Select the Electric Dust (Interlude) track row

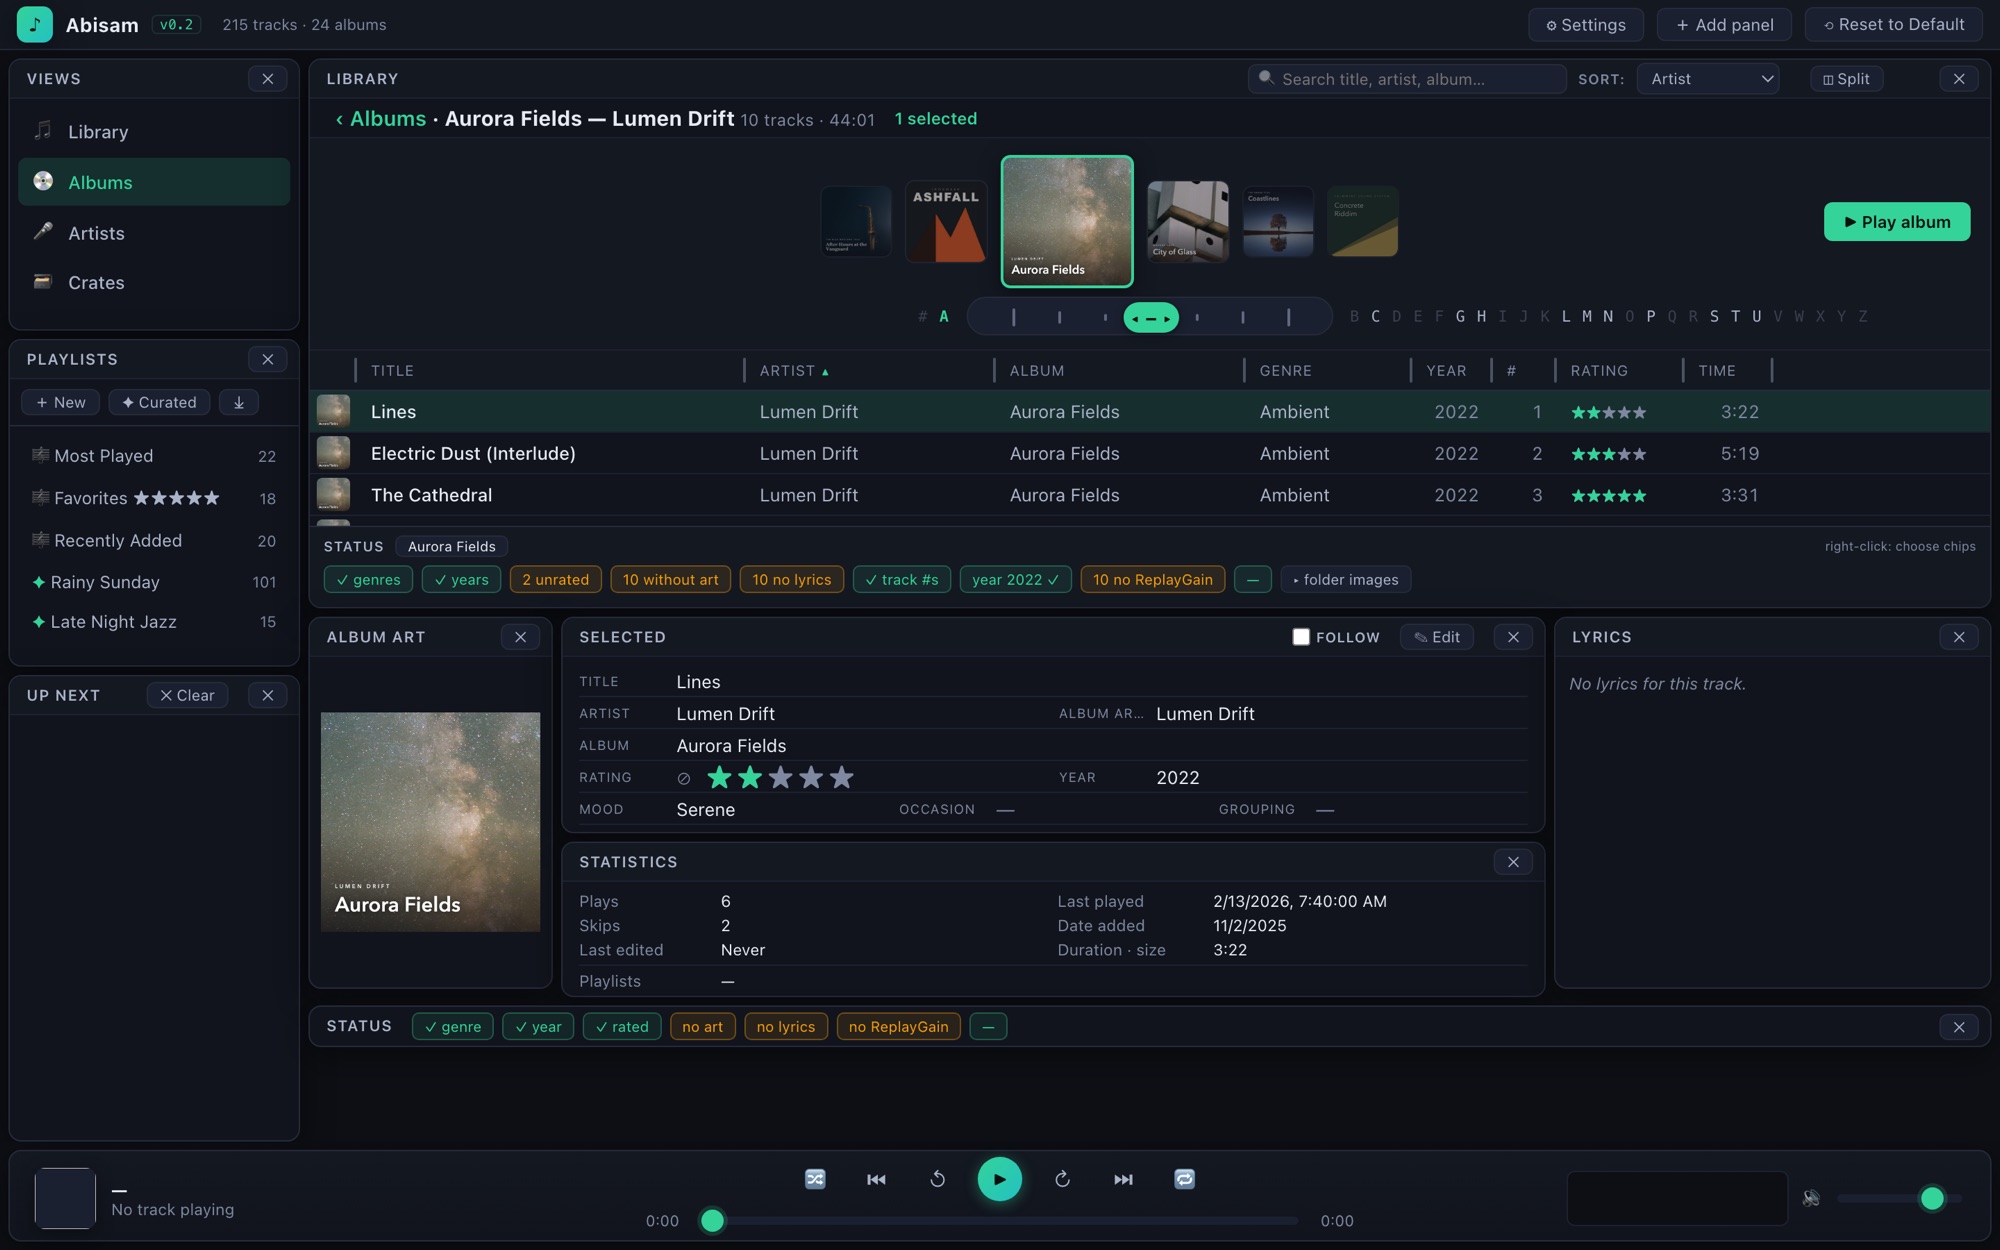tap(1150, 454)
